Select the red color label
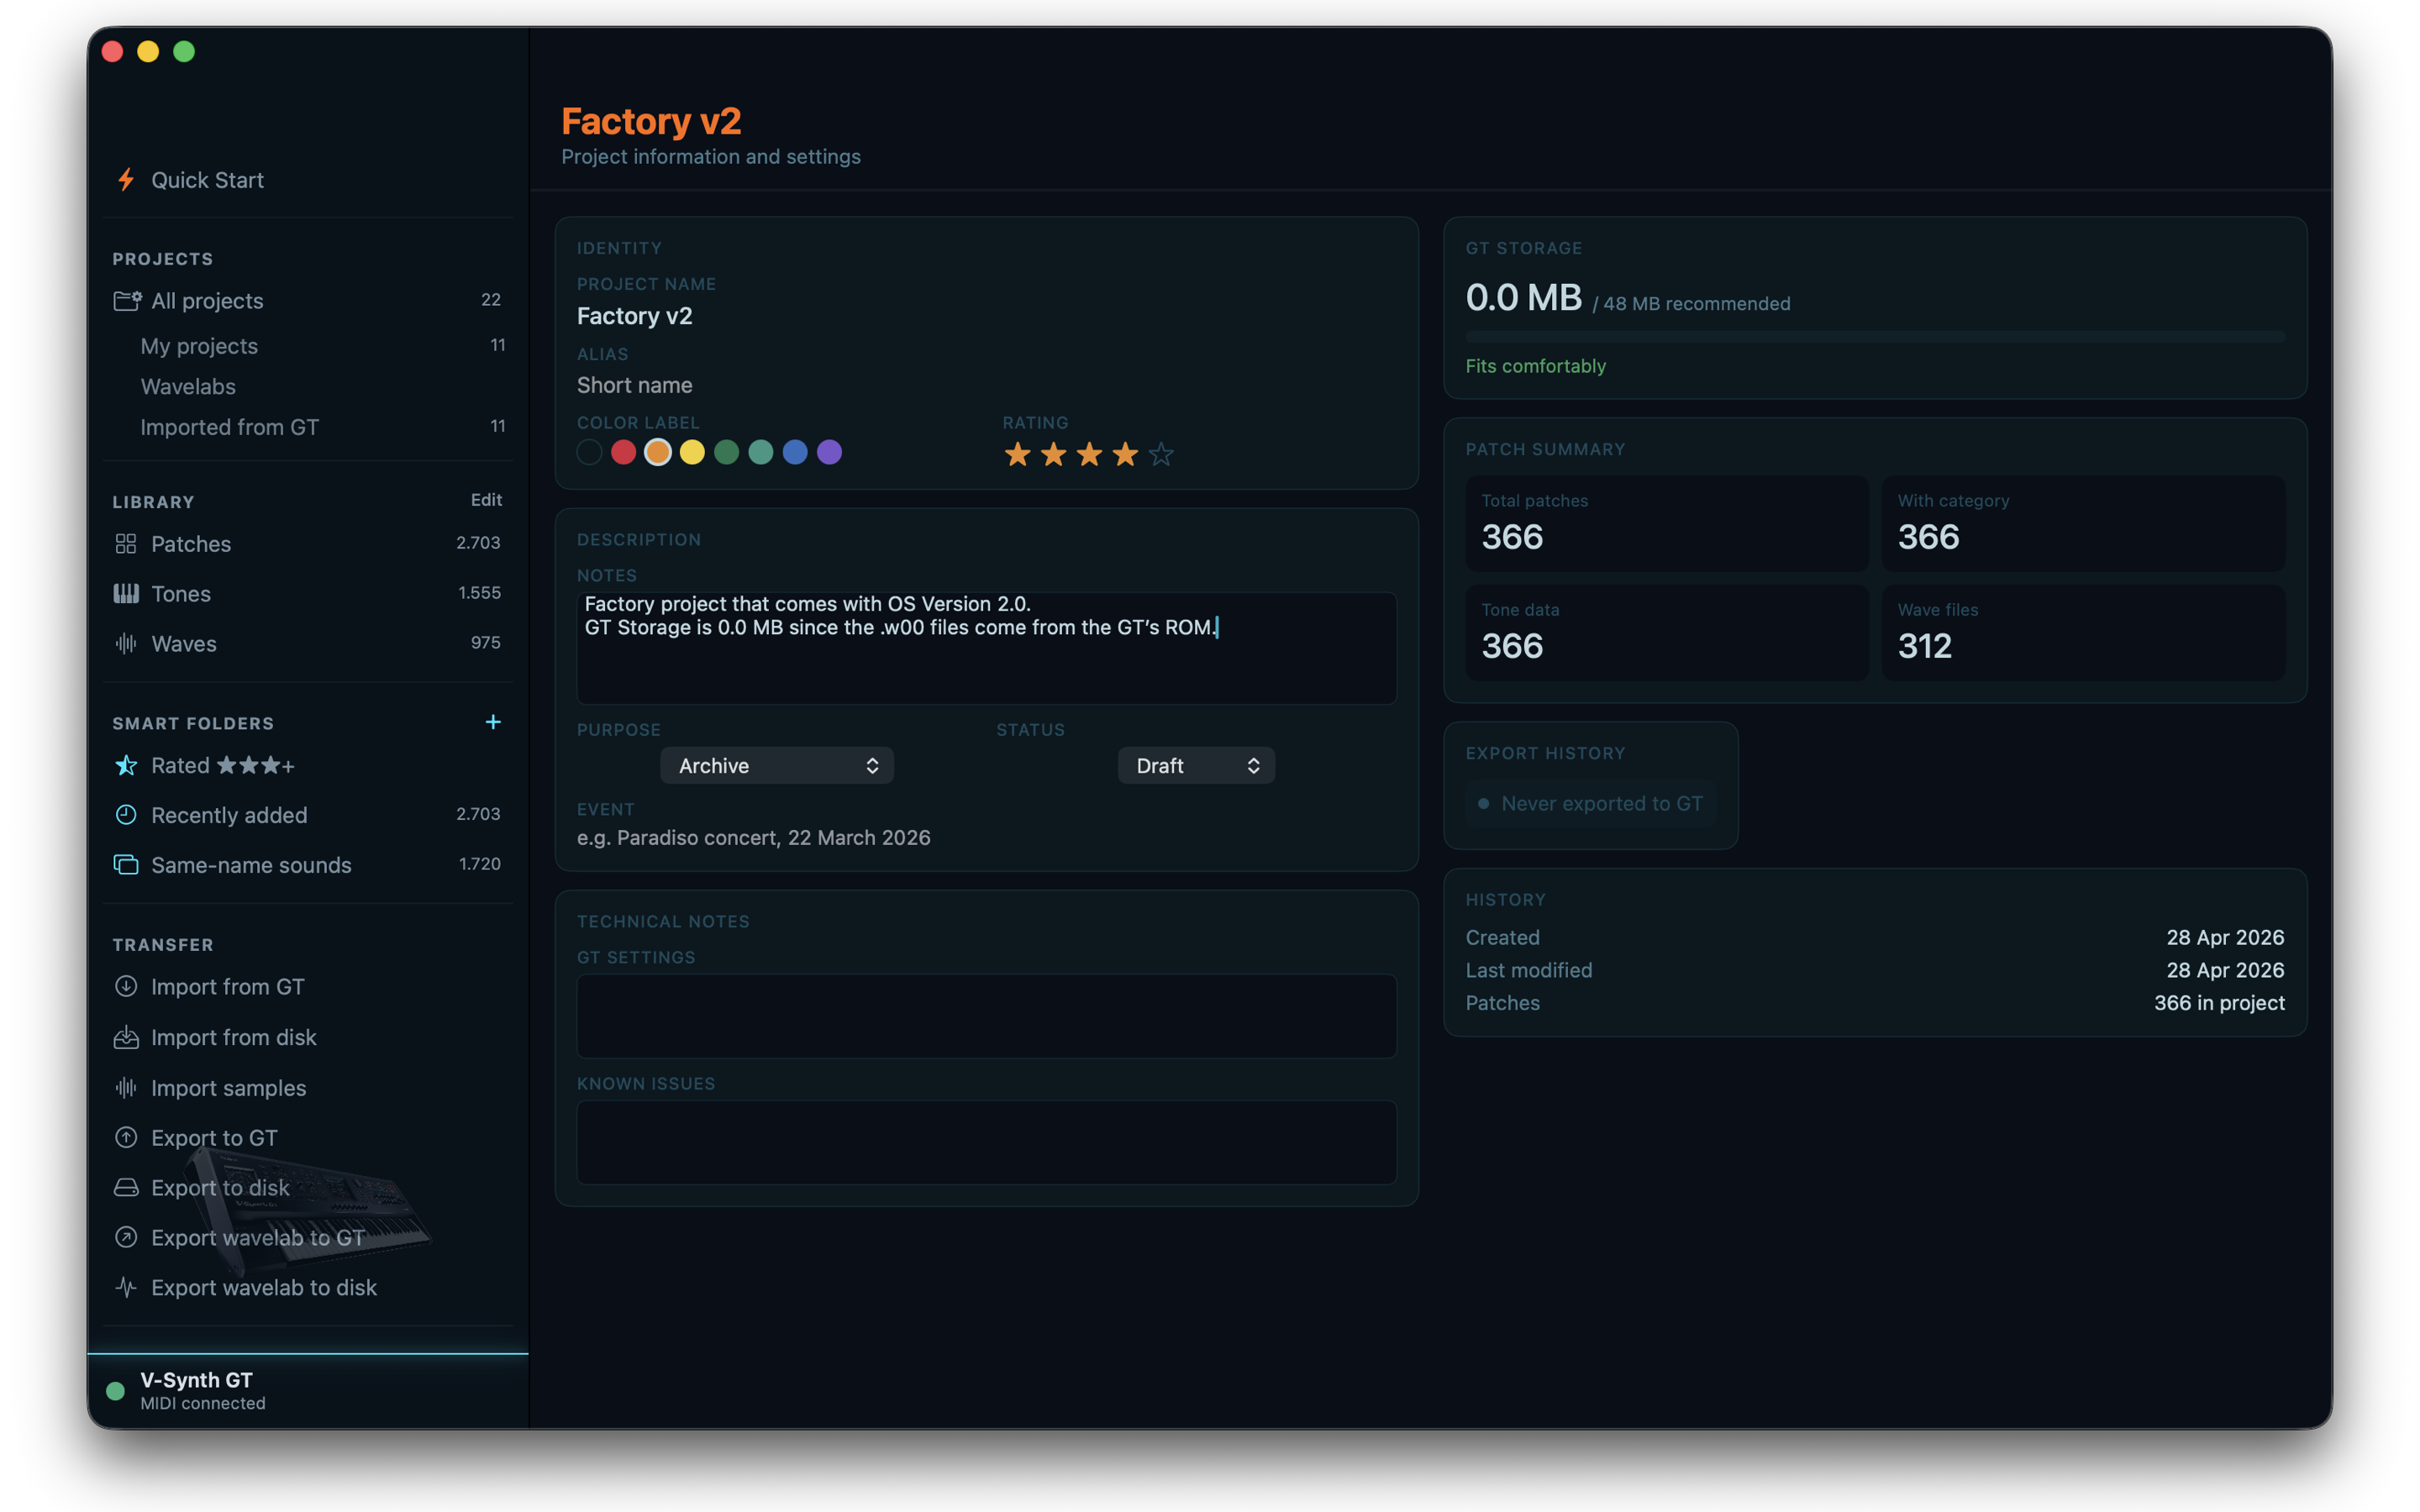The image size is (2420, 1512). [624, 453]
